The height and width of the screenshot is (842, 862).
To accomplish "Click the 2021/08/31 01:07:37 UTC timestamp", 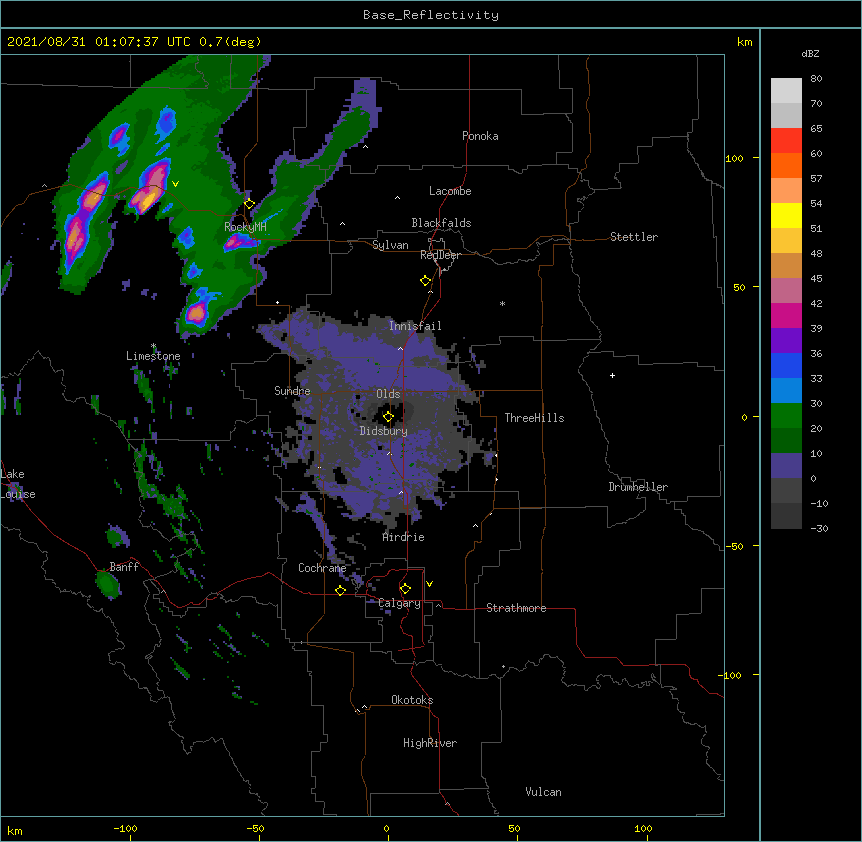I will (x=98, y=42).
